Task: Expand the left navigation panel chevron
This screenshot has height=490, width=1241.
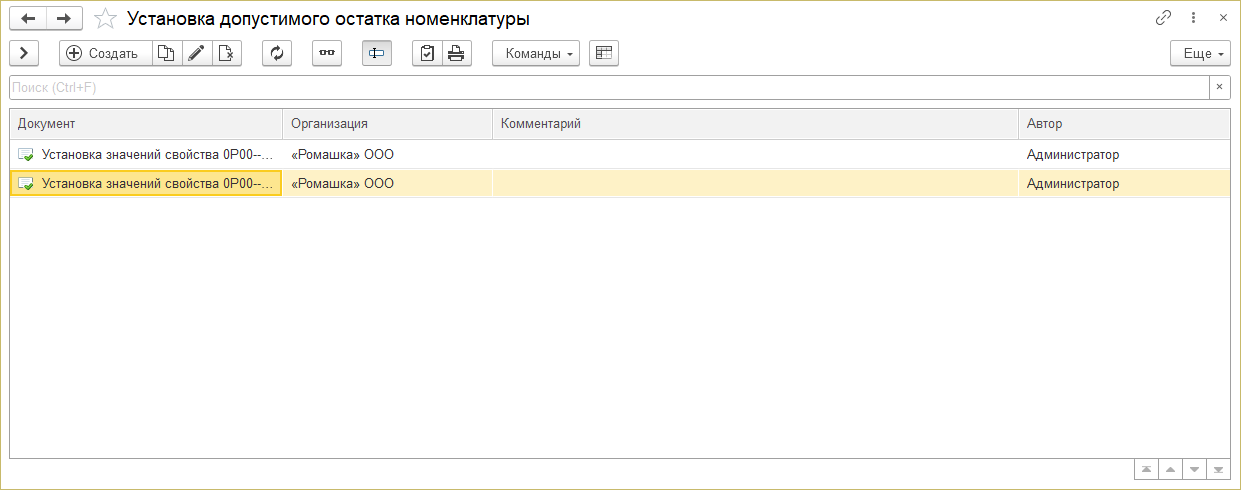Action: (x=24, y=54)
